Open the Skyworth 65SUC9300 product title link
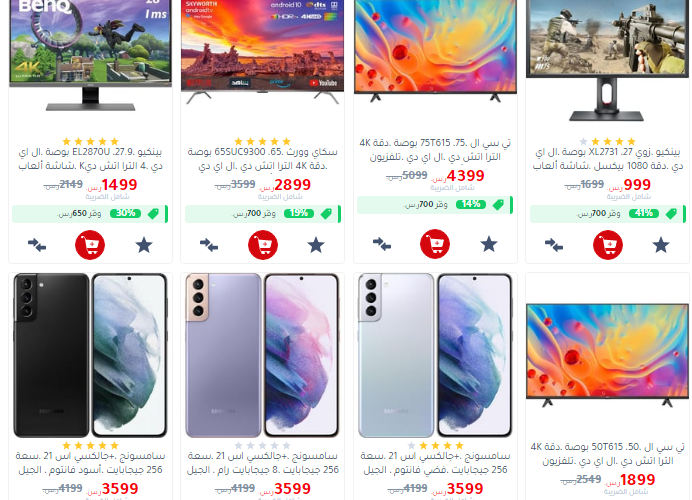Screen dimensions: 692x500 point(263,159)
